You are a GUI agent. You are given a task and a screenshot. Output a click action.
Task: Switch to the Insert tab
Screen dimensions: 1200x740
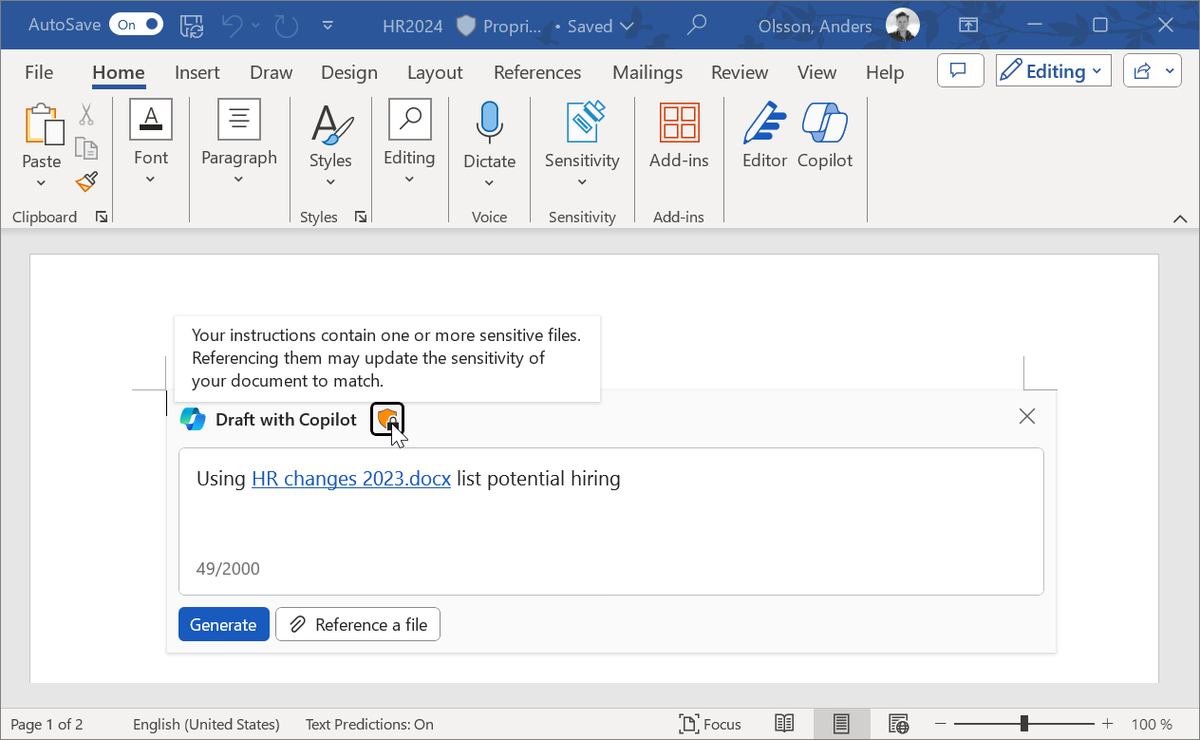197,72
